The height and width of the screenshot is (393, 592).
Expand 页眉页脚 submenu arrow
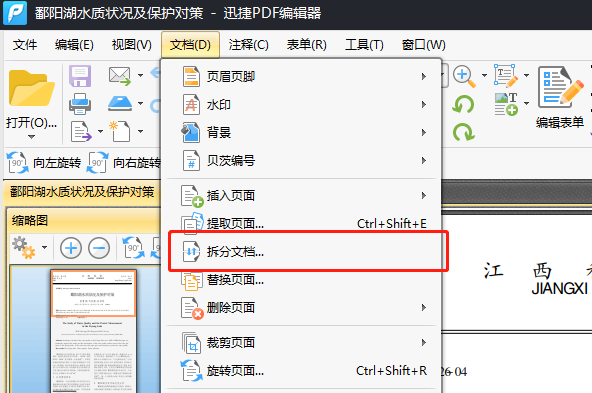point(424,77)
